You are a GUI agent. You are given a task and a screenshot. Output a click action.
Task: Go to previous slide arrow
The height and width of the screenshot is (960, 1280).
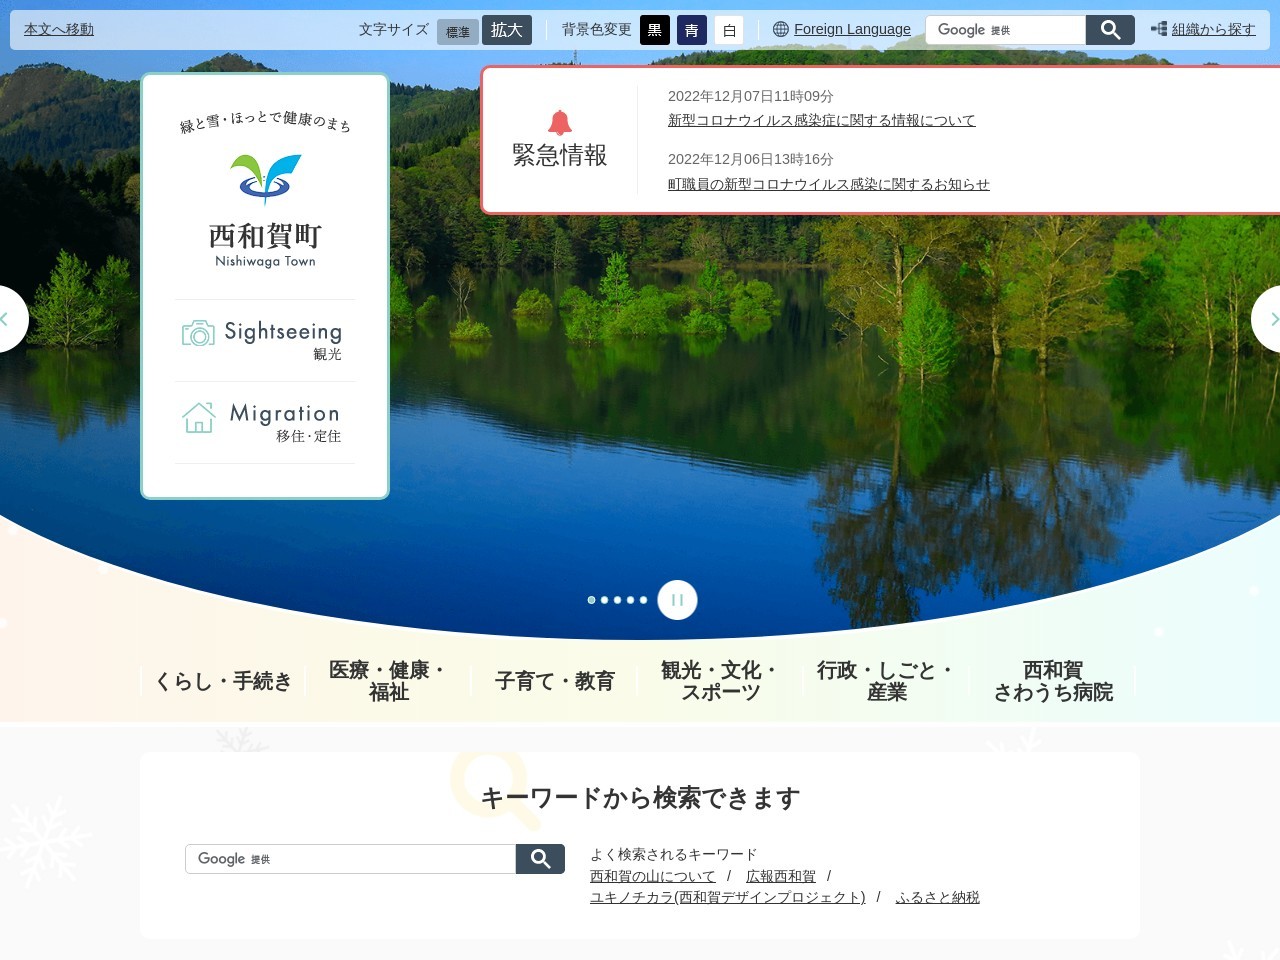(x=8, y=319)
